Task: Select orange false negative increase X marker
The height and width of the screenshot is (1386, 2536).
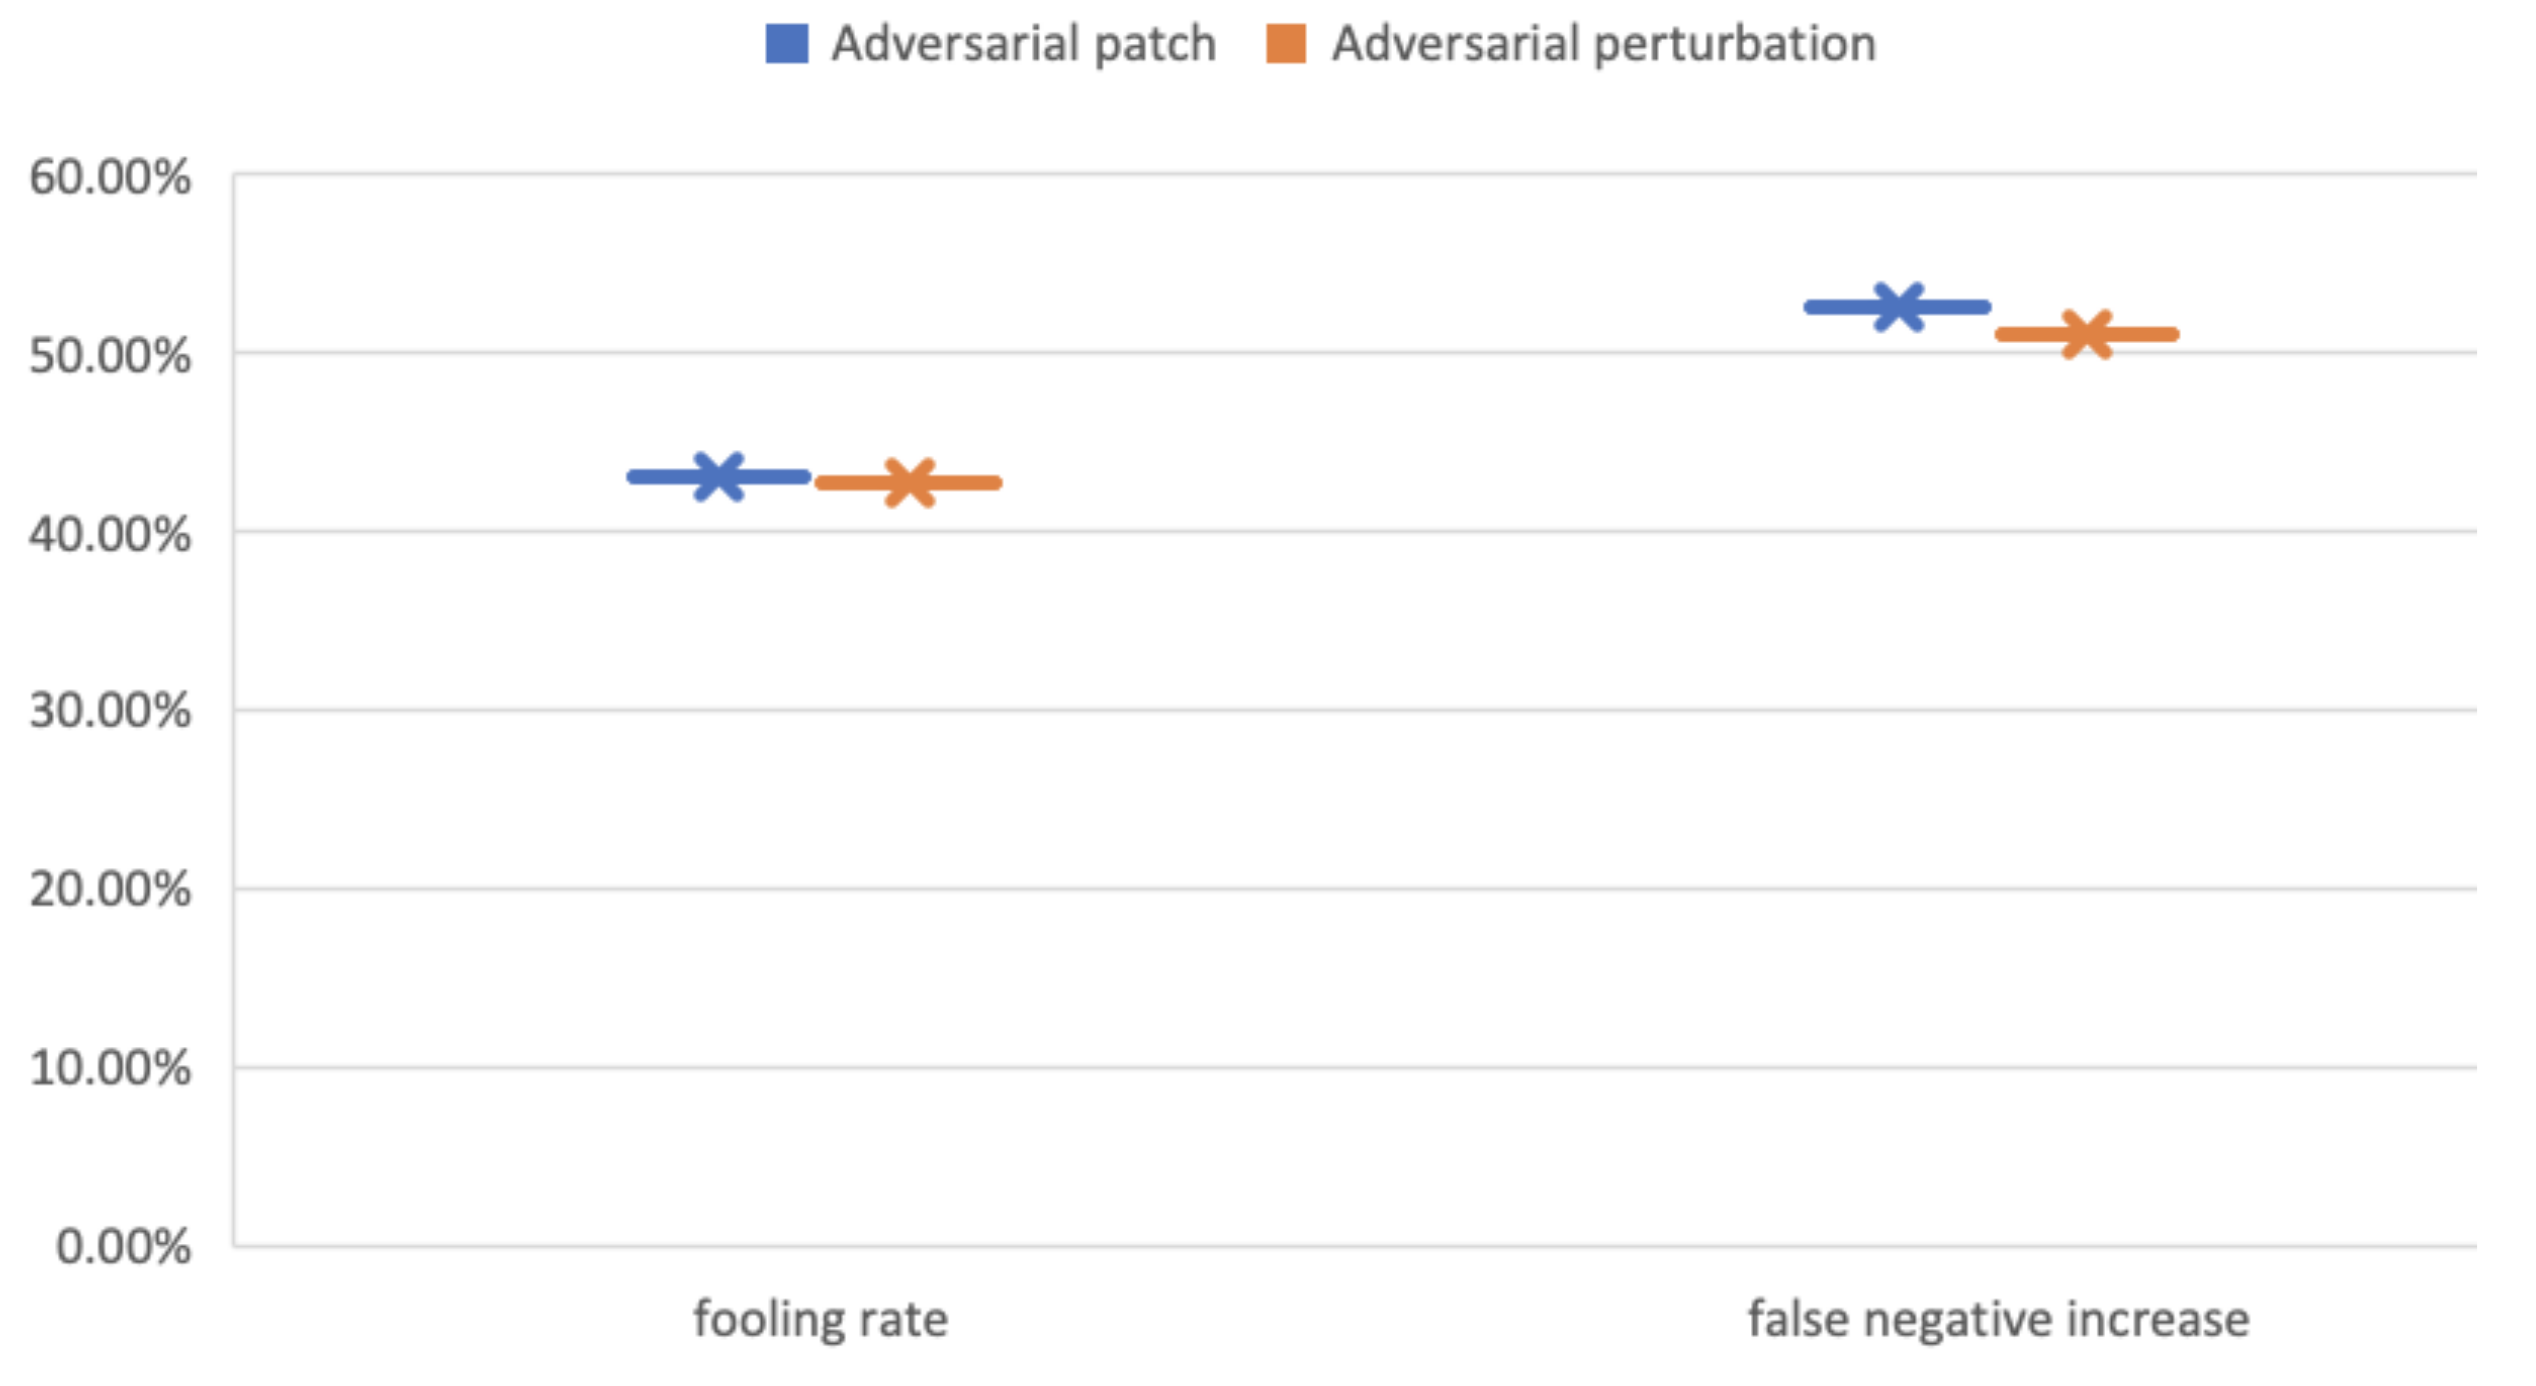Action: tap(2087, 334)
